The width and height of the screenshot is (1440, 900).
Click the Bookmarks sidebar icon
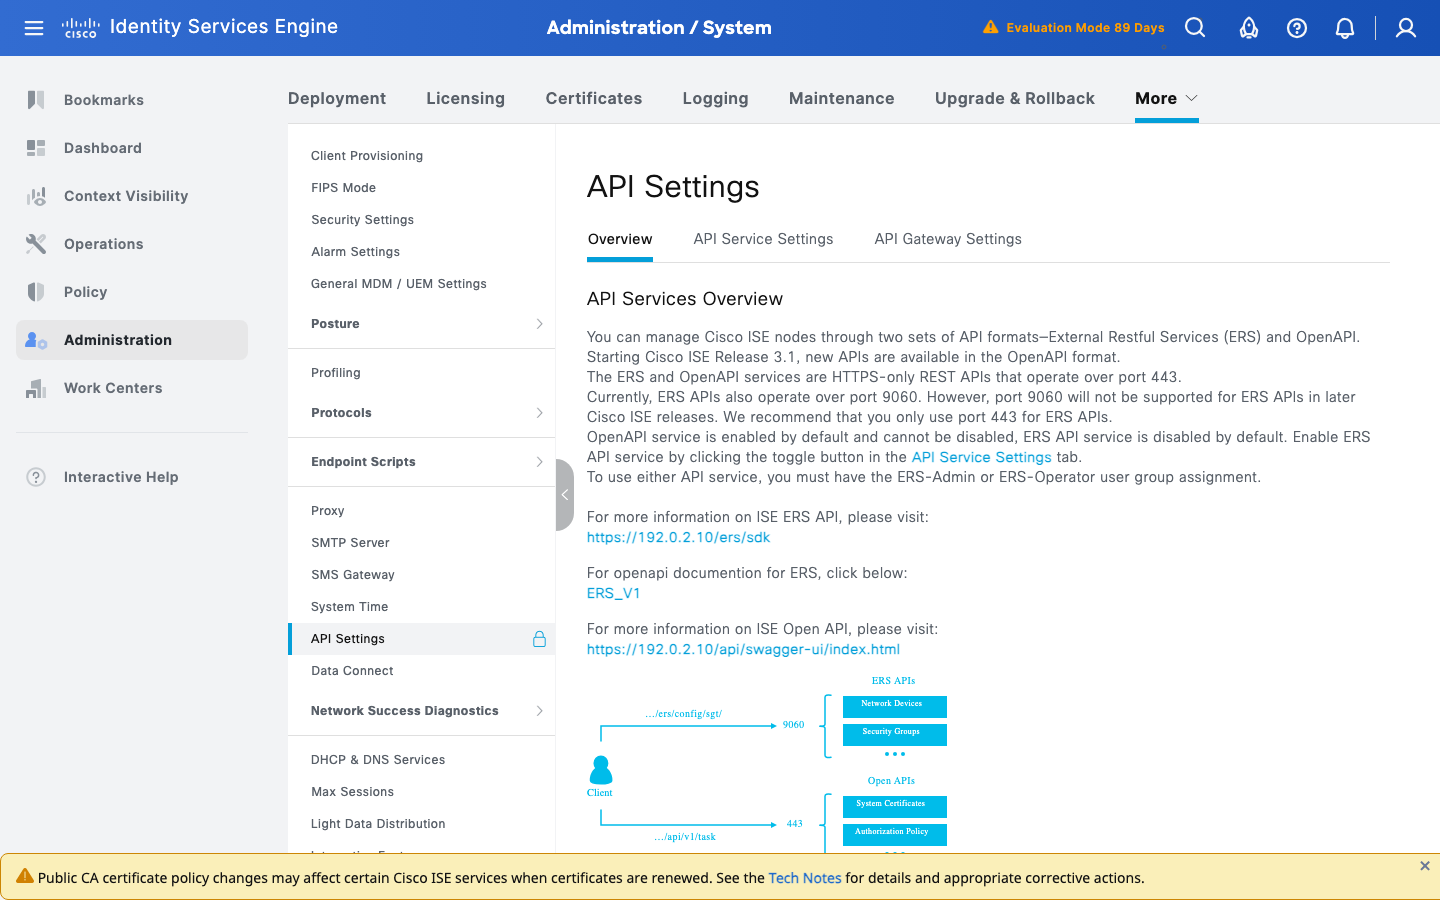coord(36,100)
